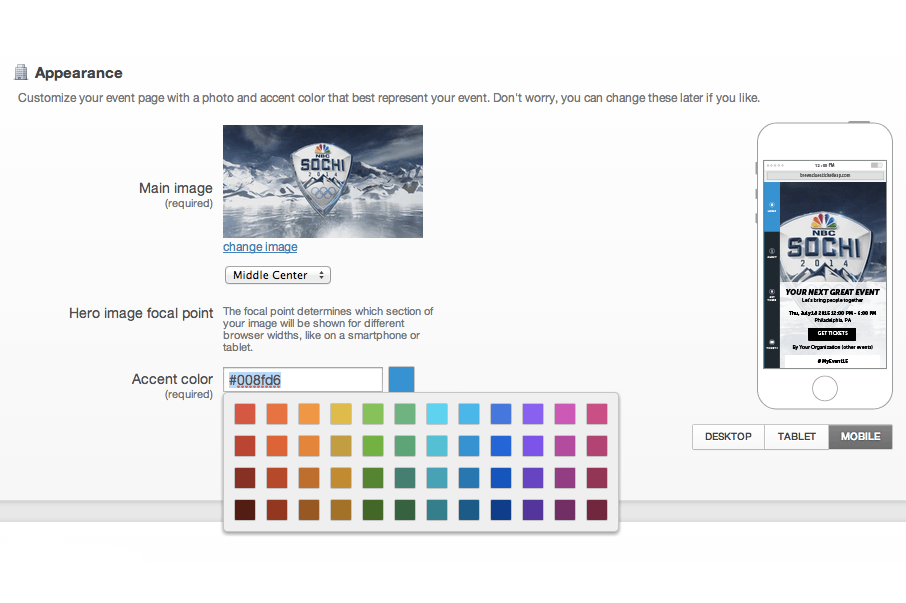This screenshot has height=603, width=906.
Task: Click the "Appearance" heading text
Action: 79,73
